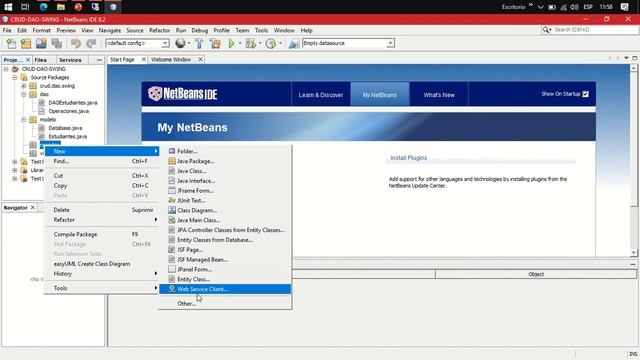Screen dimensions: 640x360
Task: Collapse the CRUD-DAO-SWING project node
Action: pos(6,69)
